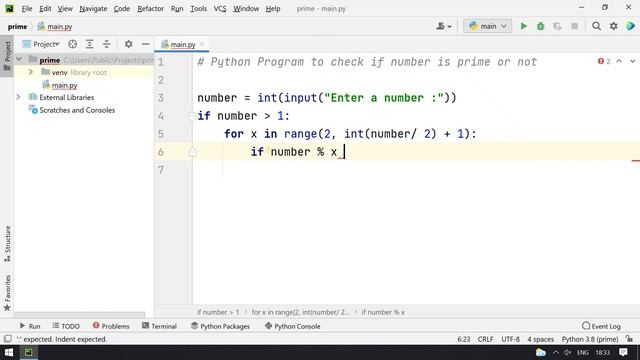
Task: Close the main.py editor tab
Action: pos(202,44)
